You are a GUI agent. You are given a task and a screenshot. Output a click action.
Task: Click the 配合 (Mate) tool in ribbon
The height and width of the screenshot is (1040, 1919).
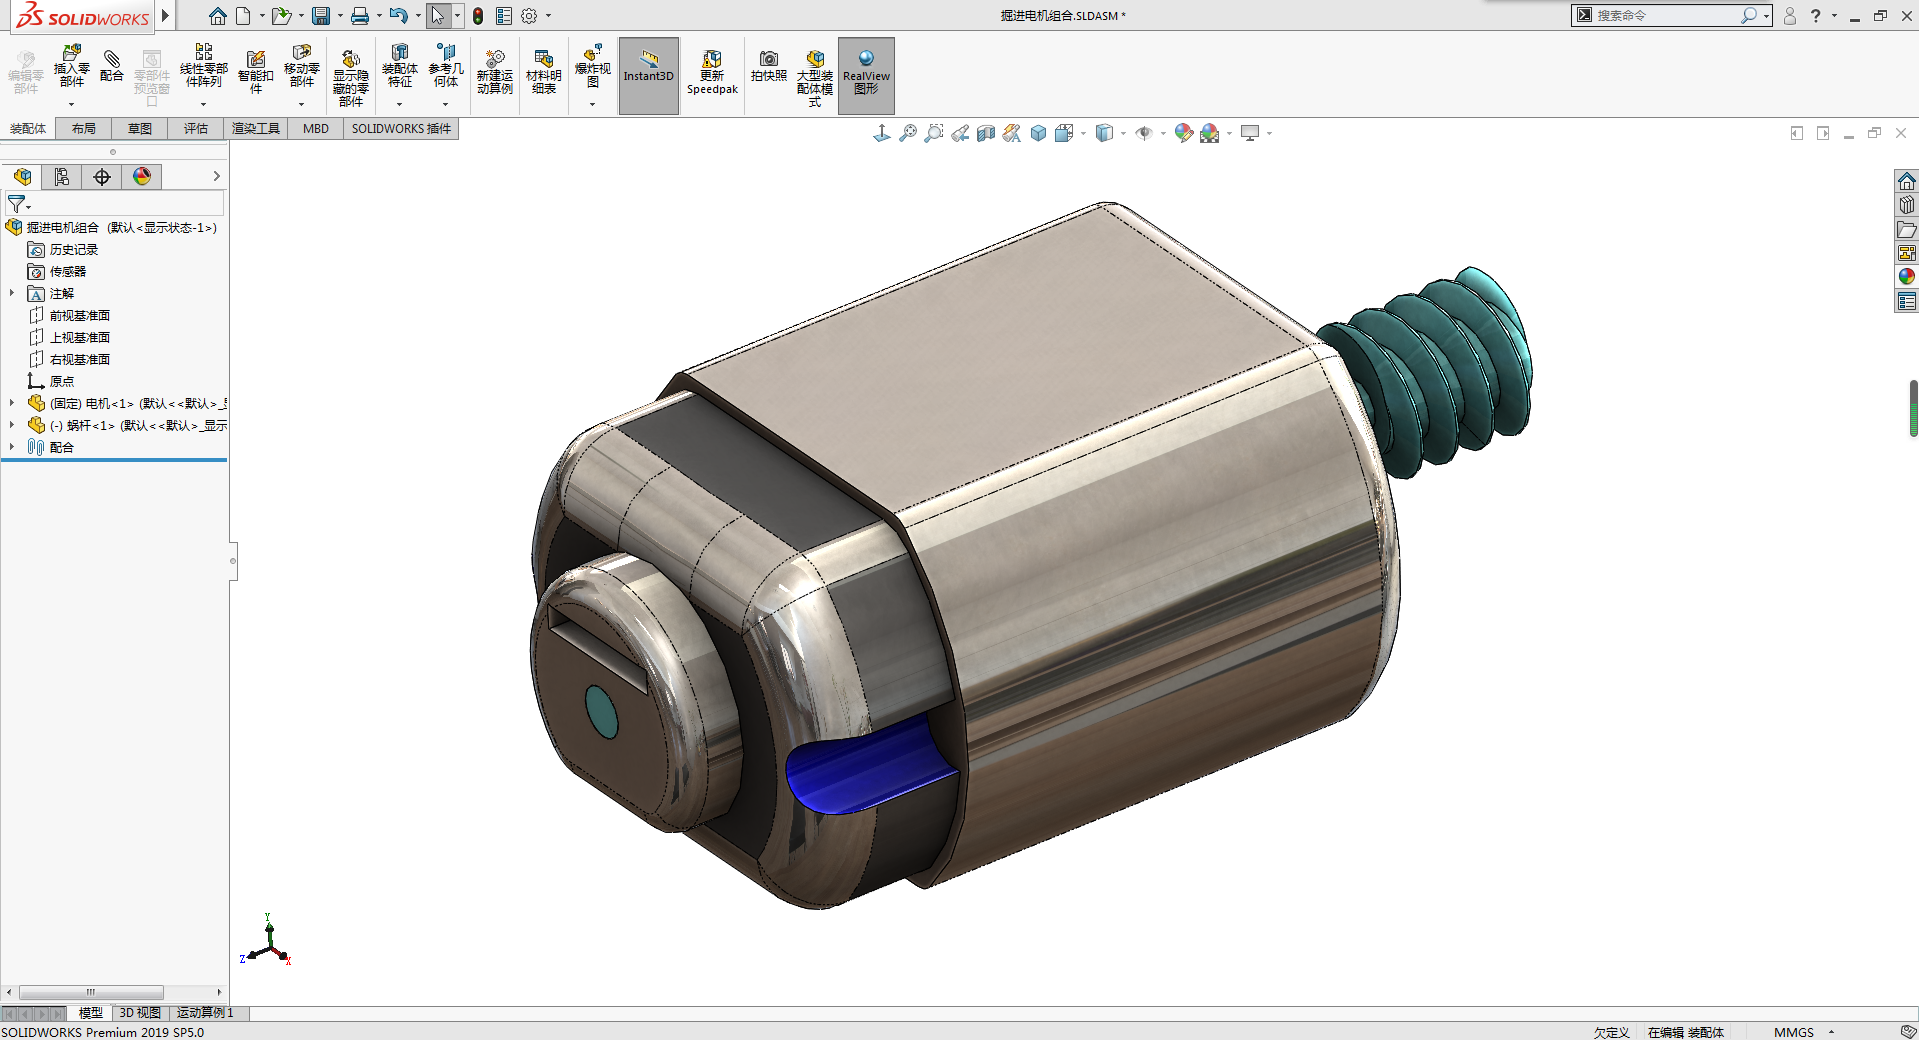point(112,66)
